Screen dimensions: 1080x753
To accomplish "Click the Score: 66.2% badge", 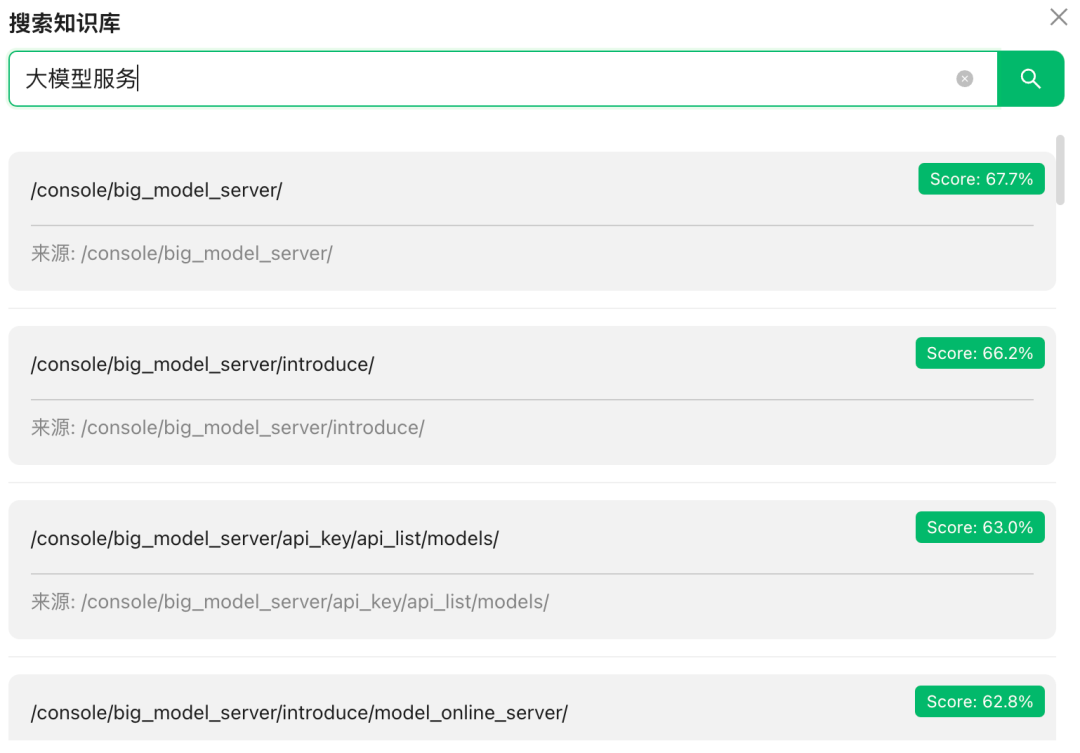I will coord(980,353).
